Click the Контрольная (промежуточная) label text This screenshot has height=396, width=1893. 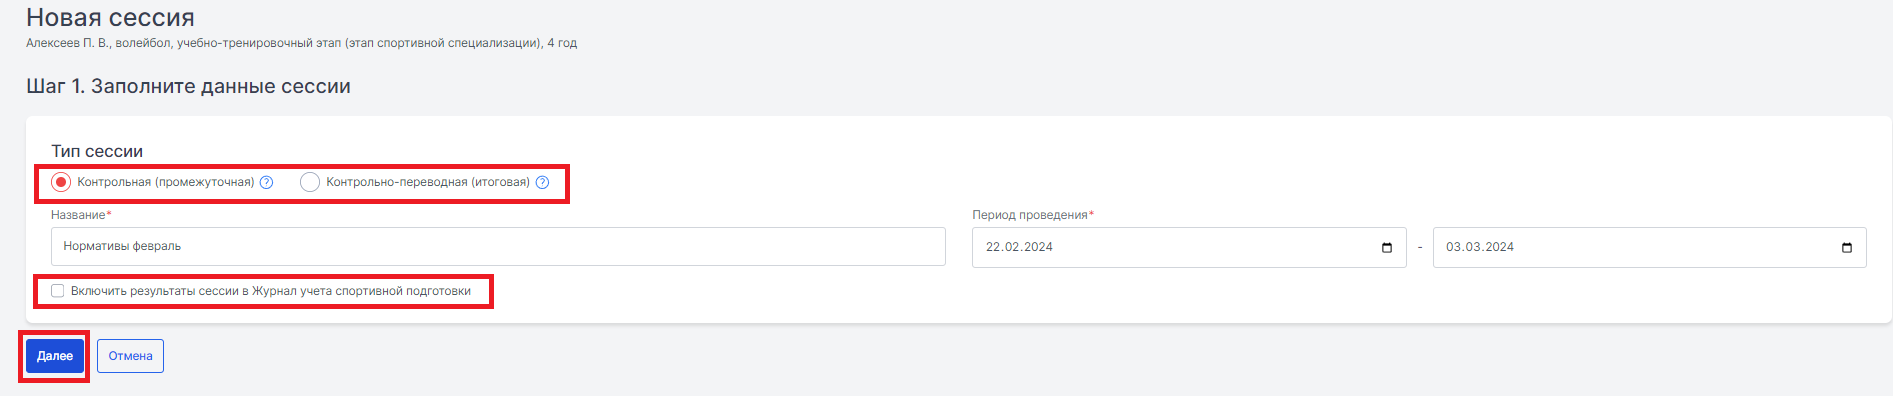166,182
